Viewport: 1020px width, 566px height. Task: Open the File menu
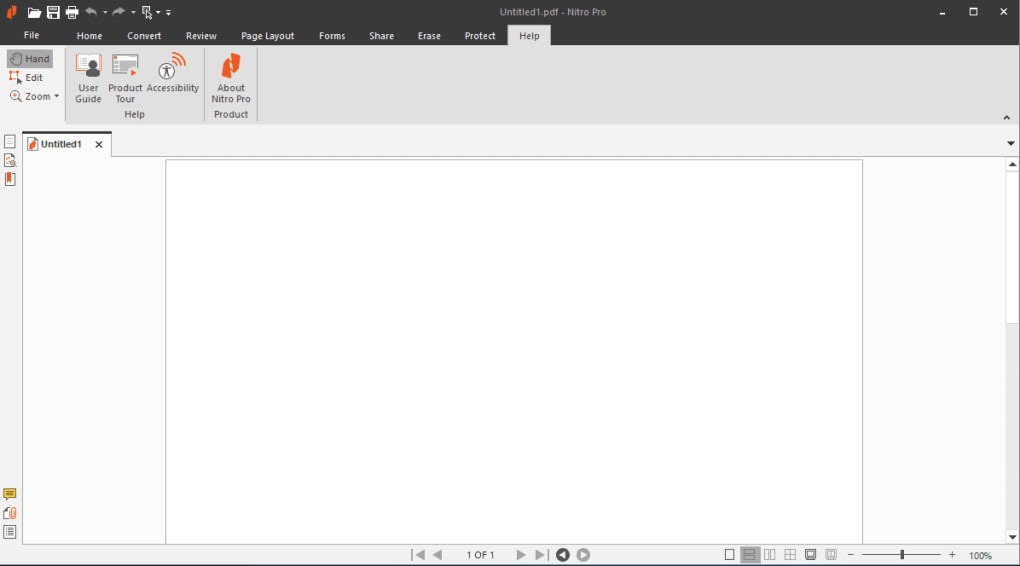pos(31,35)
